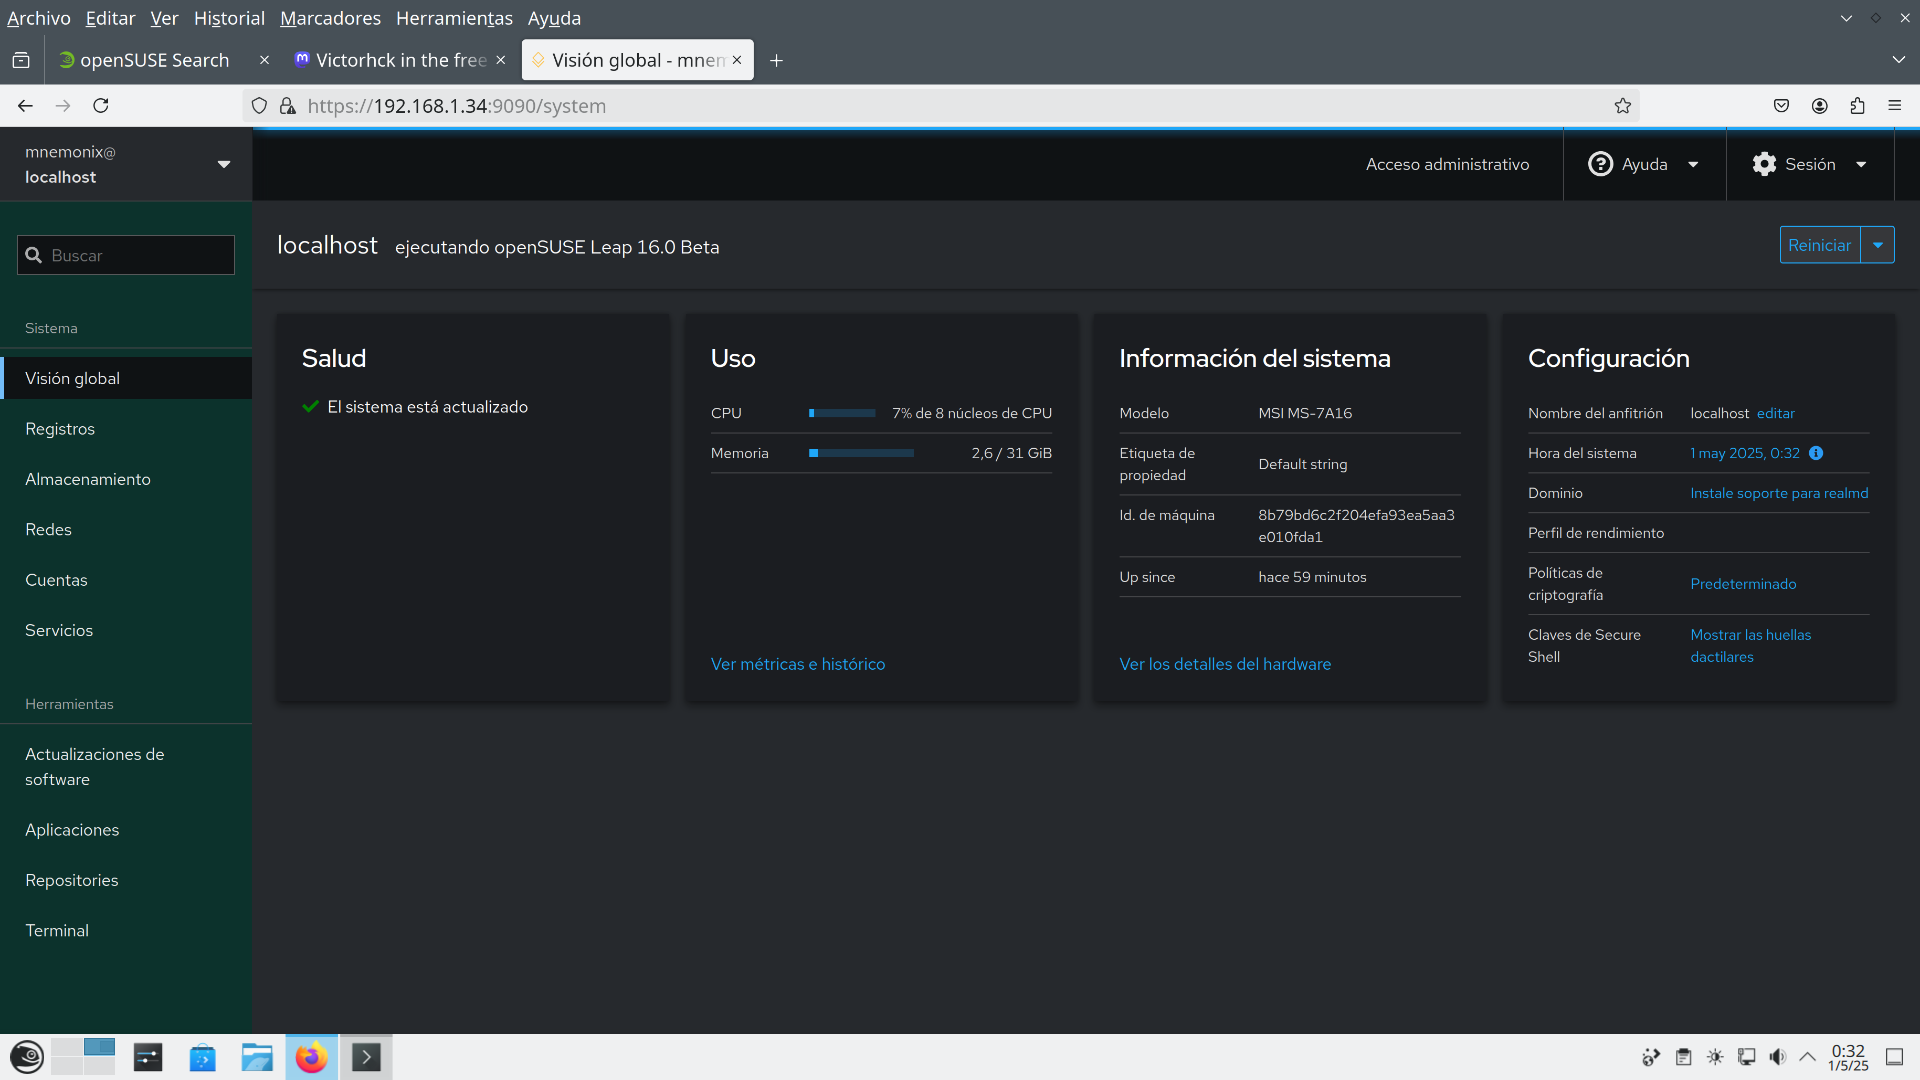The width and height of the screenshot is (1920, 1080).
Task: Open the Firefox account icon
Action: click(x=1819, y=106)
